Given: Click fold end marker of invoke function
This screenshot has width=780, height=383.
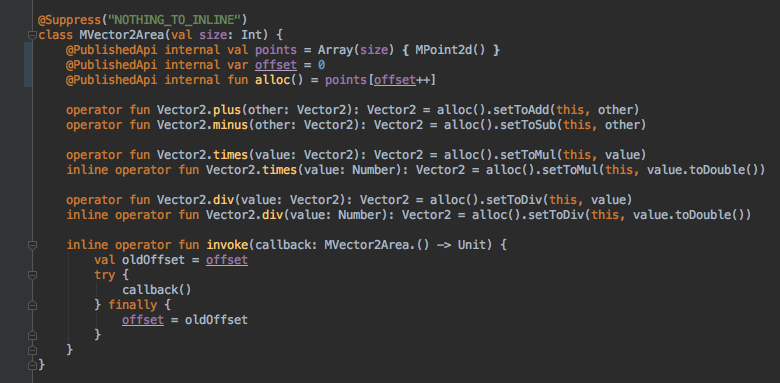Looking at the screenshot, I should click(x=32, y=350).
